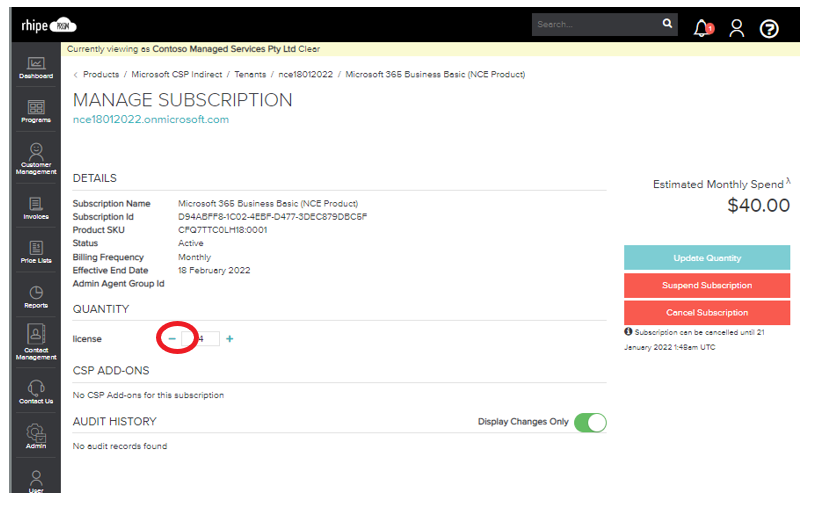Open the notifications bell
The height and width of the screenshot is (505, 822).
pyautogui.click(x=703, y=28)
